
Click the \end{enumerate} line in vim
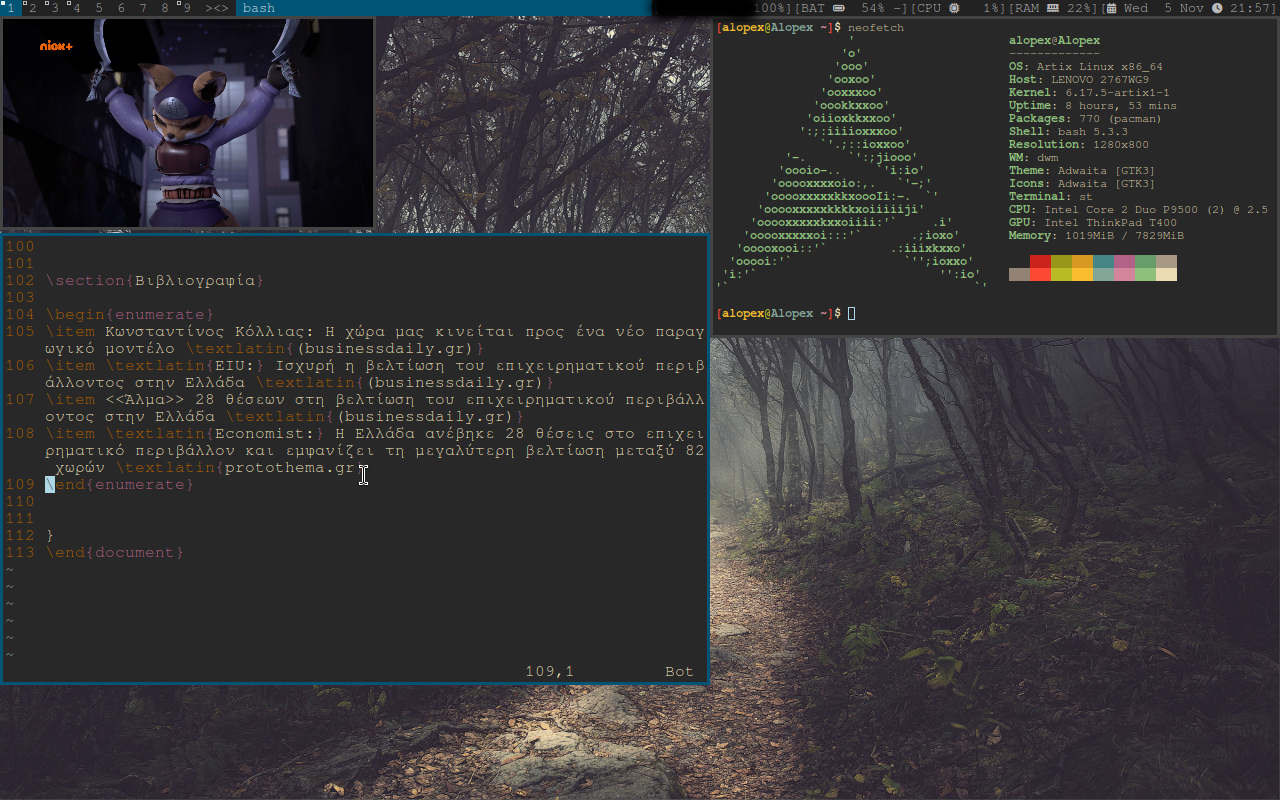click(x=120, y=485)
